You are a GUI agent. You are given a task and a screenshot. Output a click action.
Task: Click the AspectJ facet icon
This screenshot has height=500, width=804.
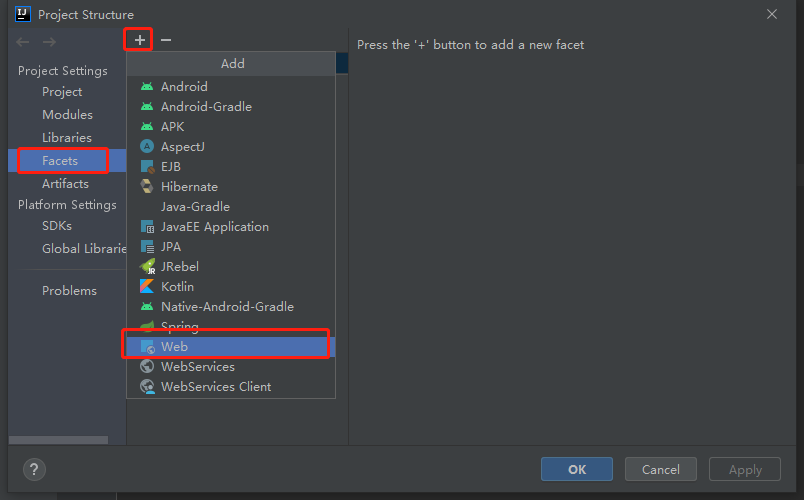pos(147,147)
